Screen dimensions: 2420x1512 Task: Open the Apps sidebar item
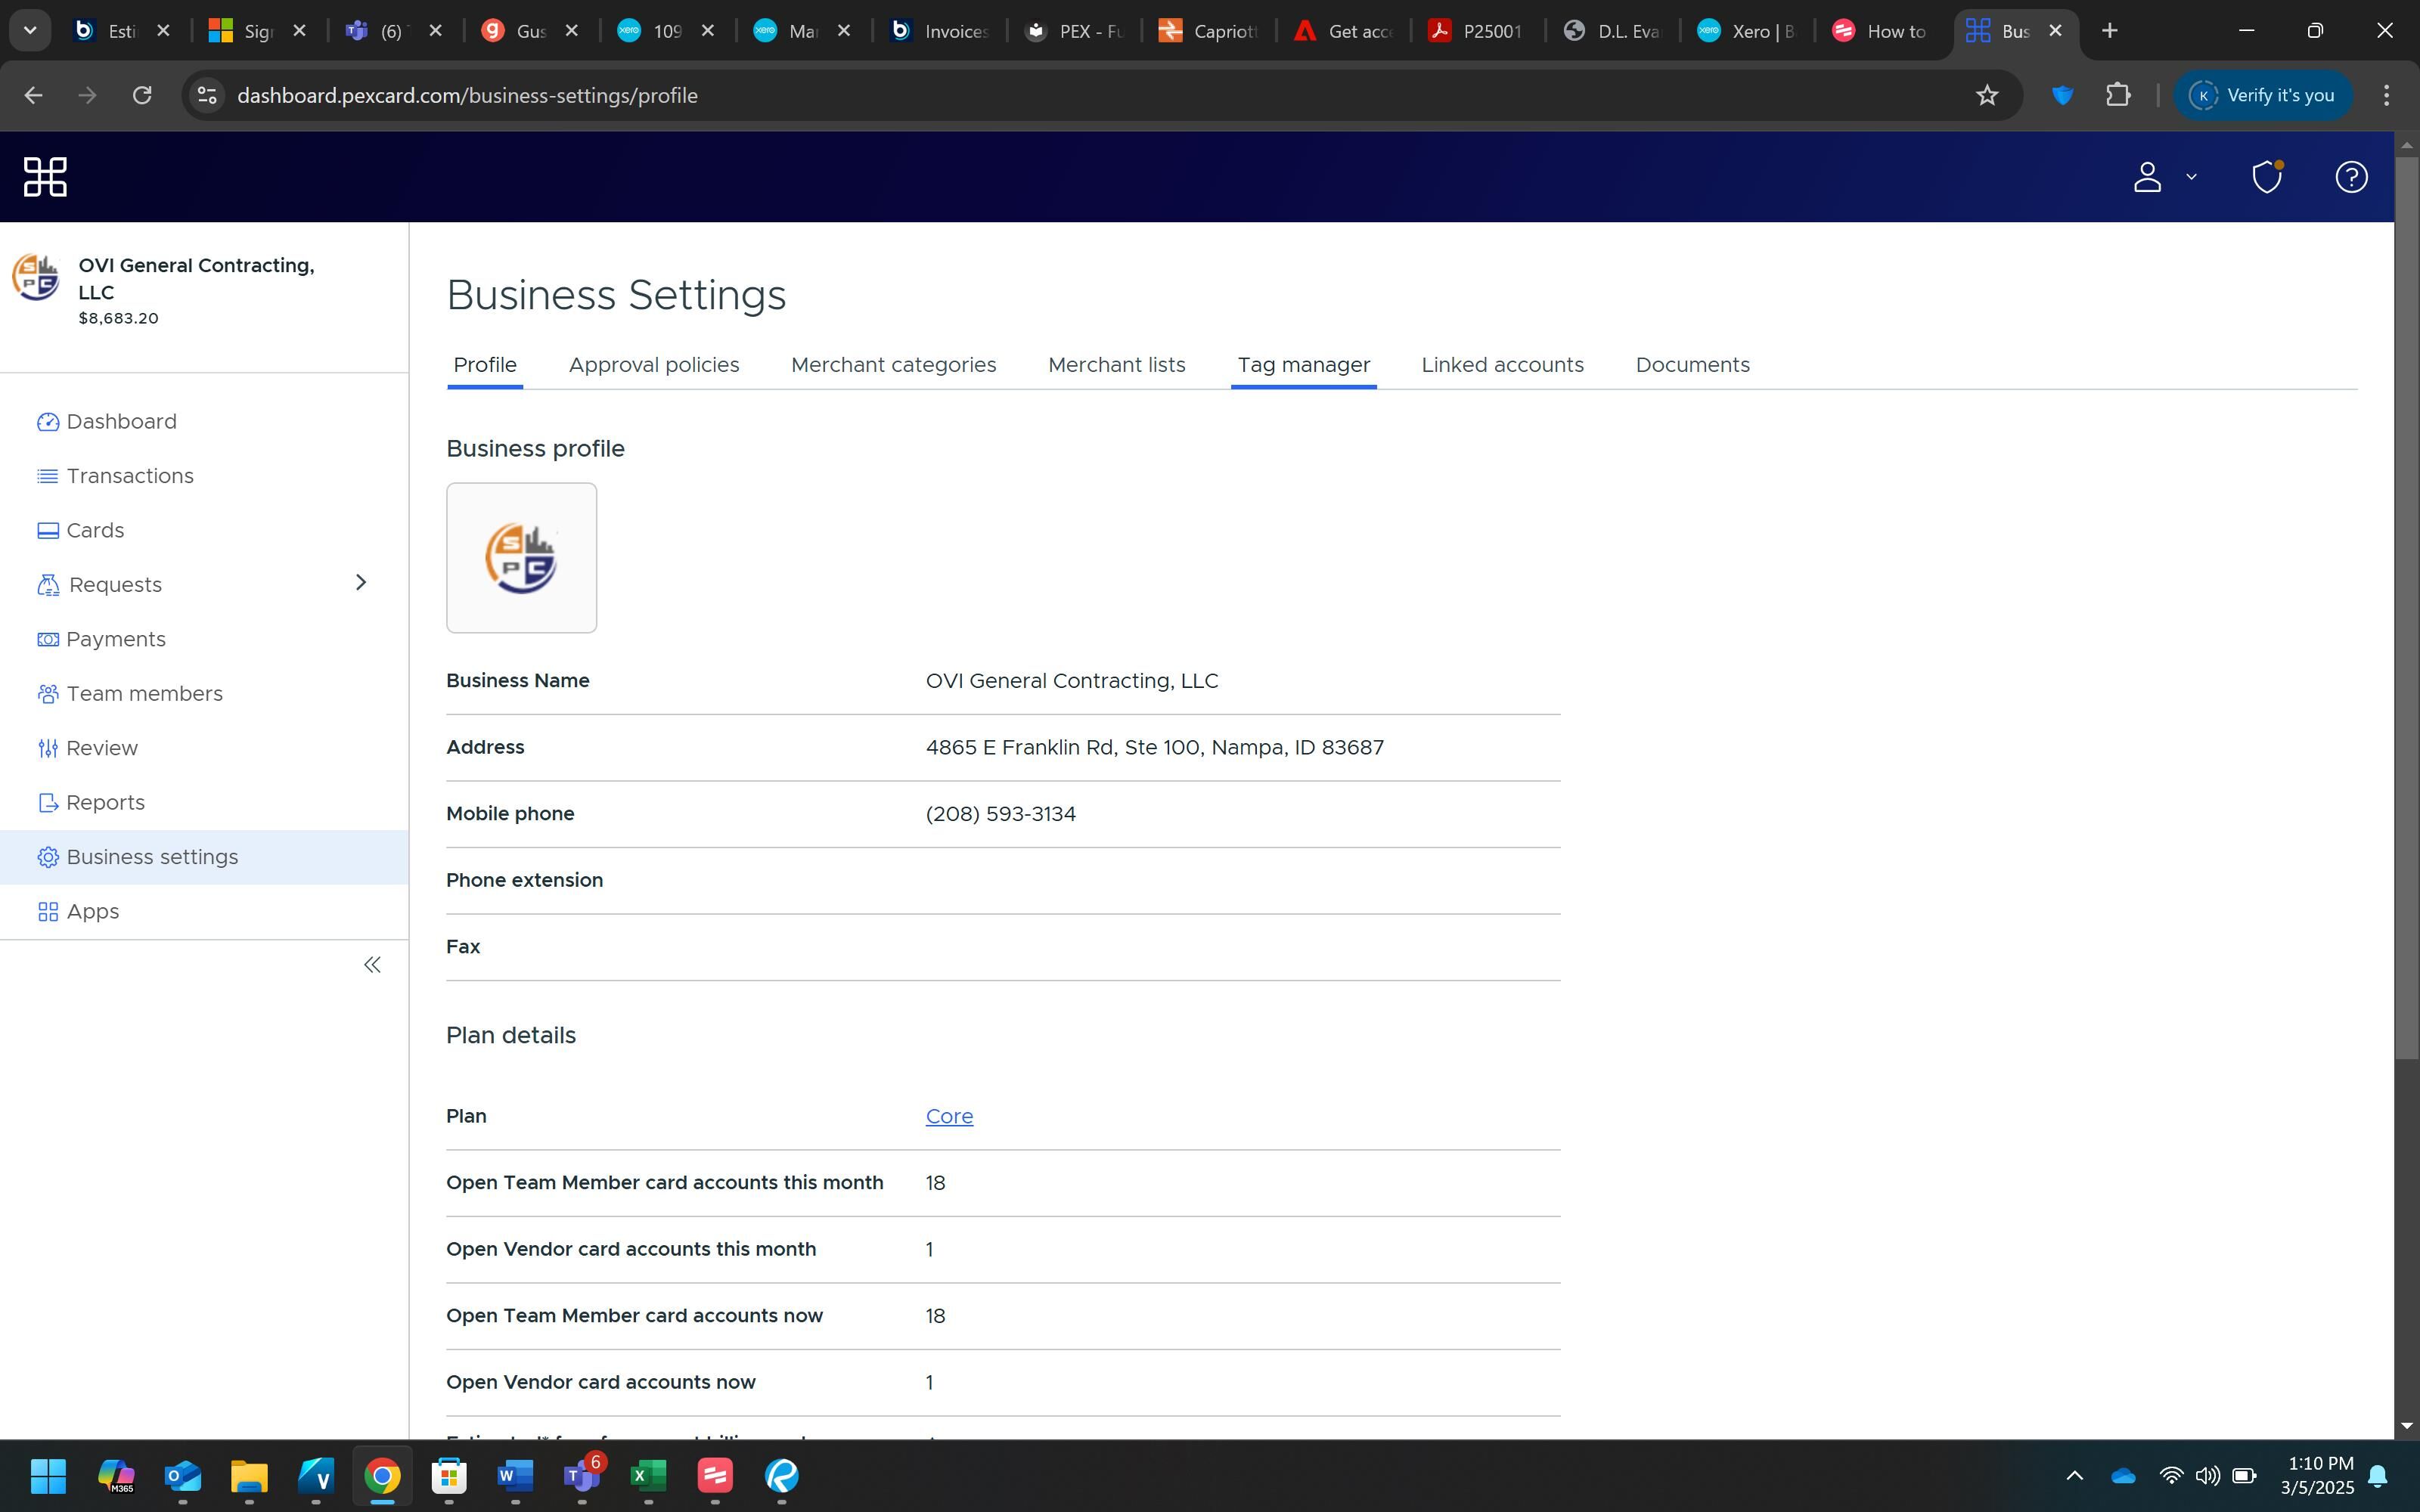pyautogui.click(x=92, y=912)
